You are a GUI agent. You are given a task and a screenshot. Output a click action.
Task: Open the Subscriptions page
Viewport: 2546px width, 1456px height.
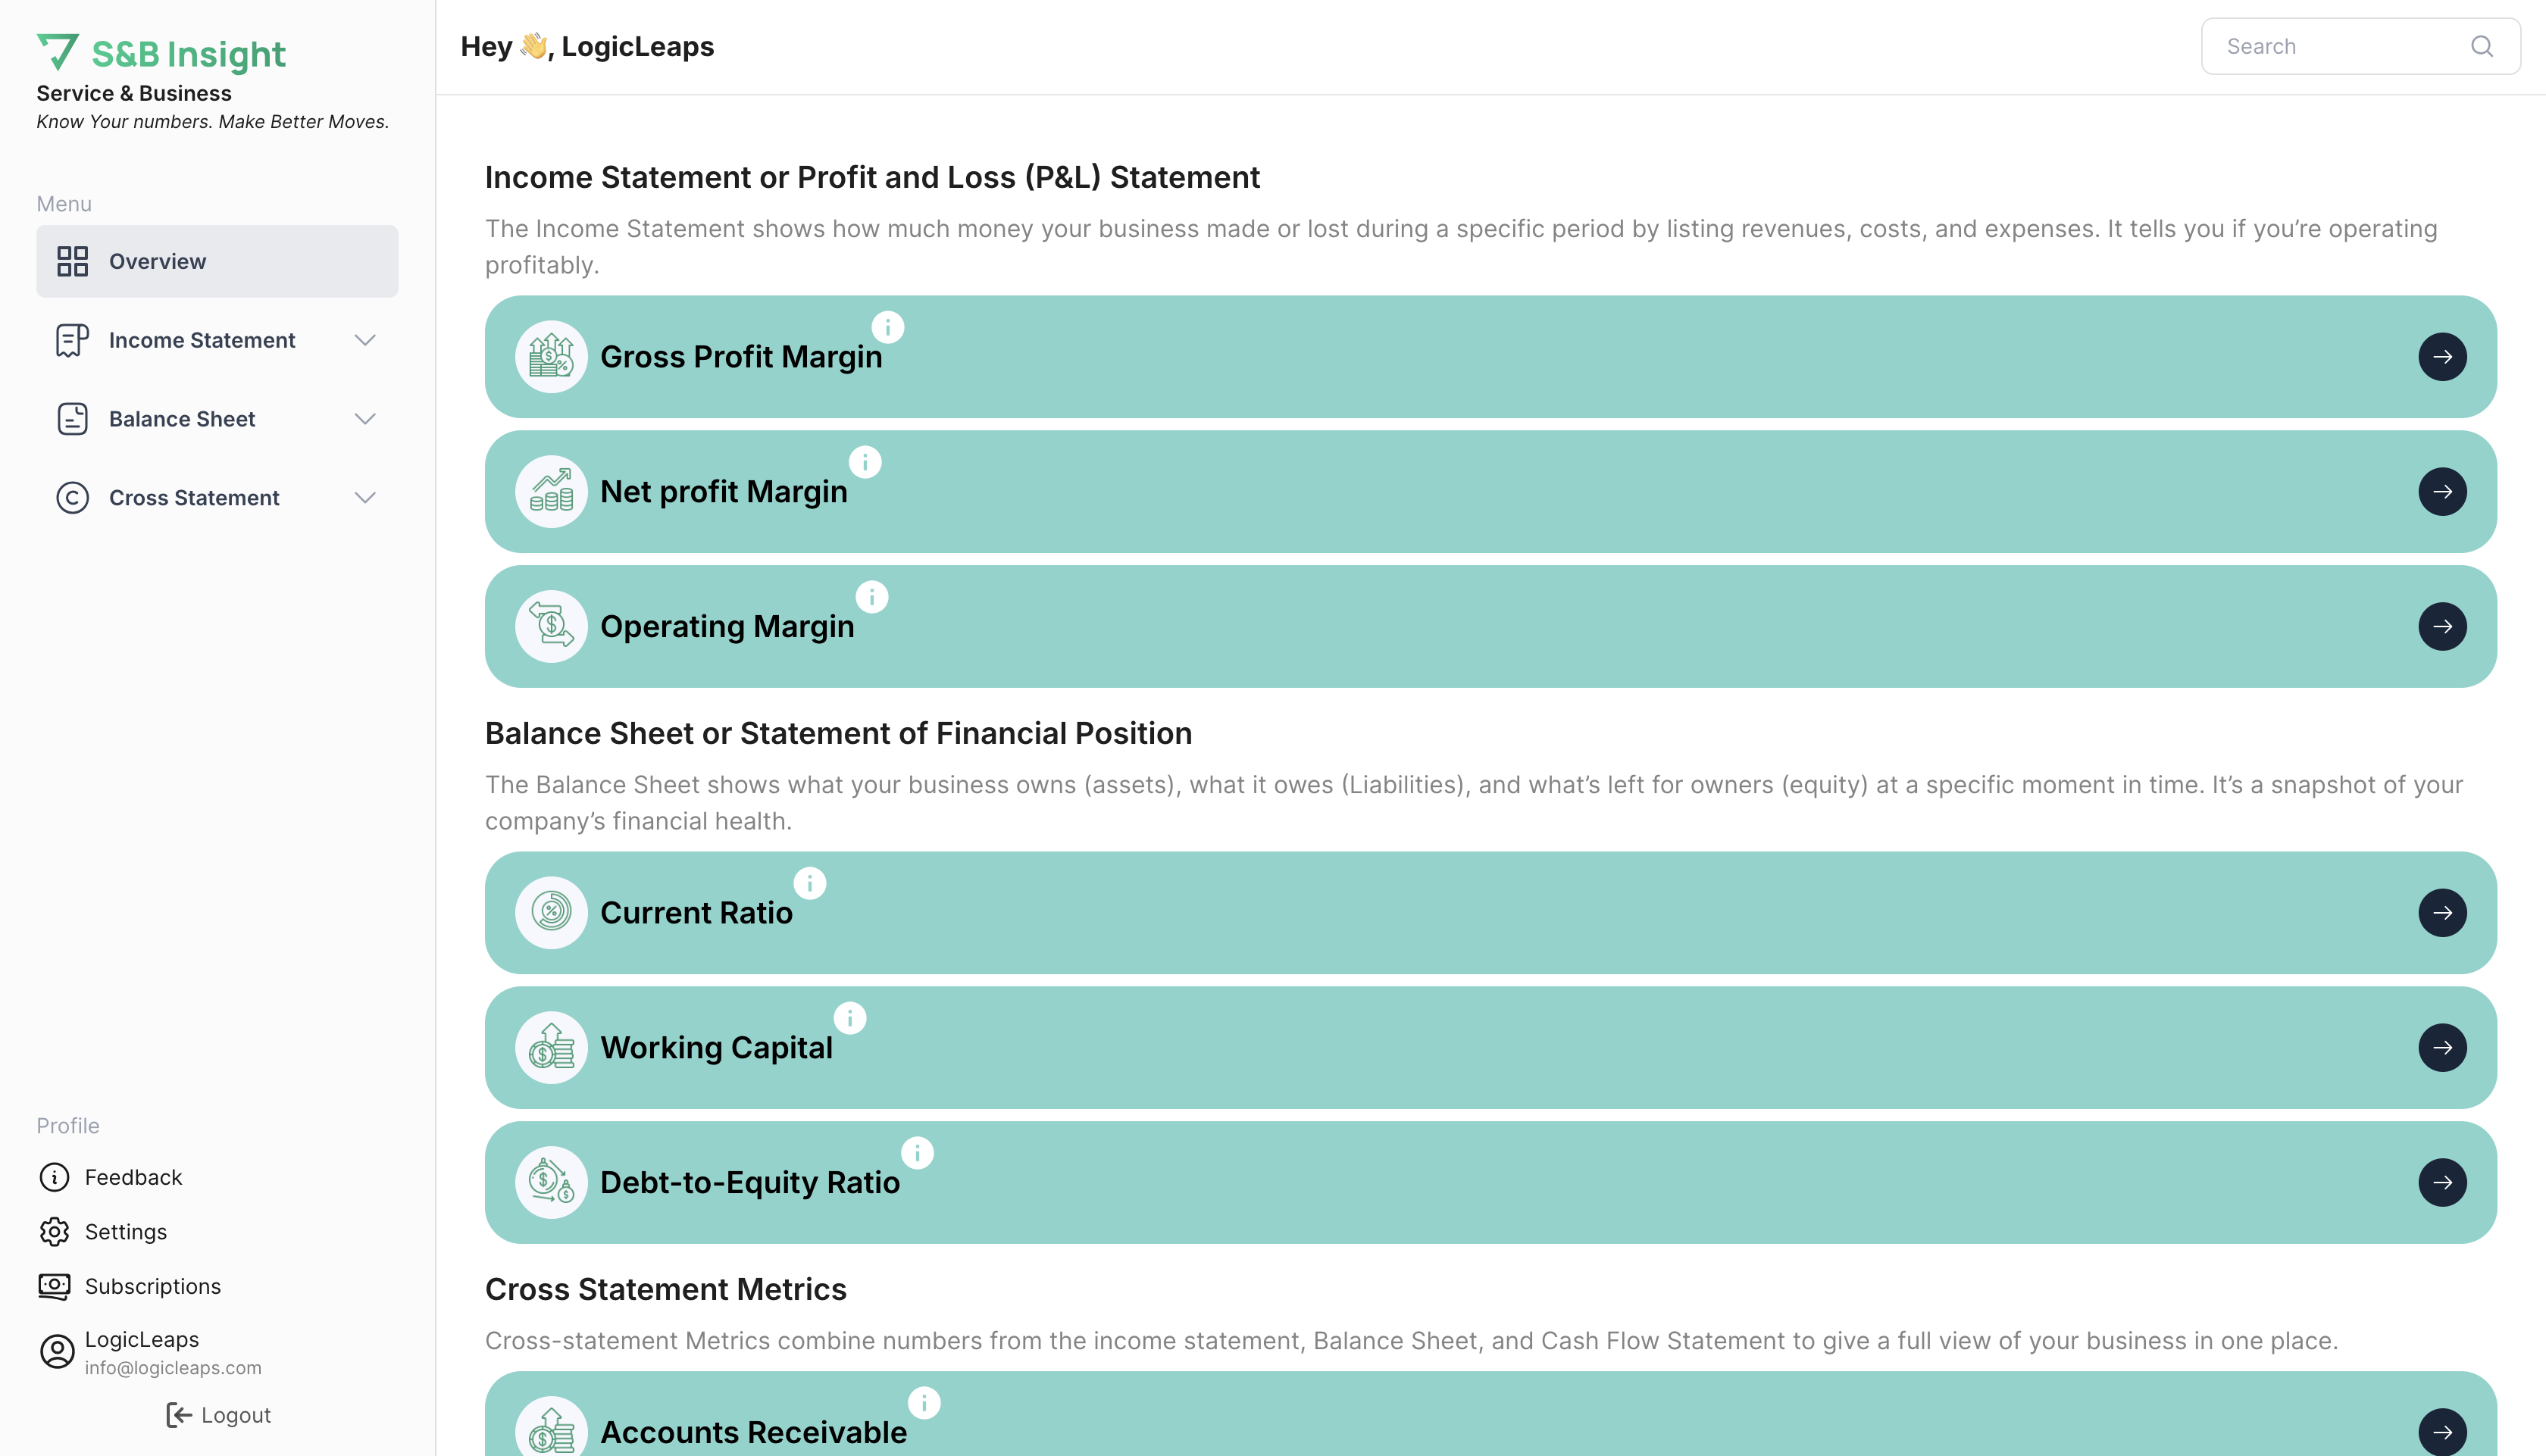click(x=152, y=1286)
